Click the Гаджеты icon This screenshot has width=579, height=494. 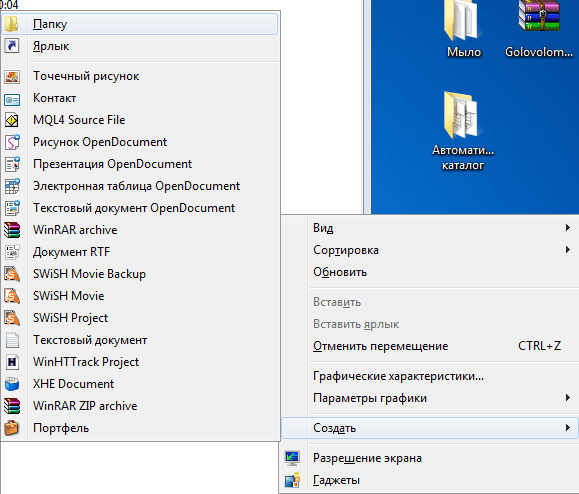[292, 480]
